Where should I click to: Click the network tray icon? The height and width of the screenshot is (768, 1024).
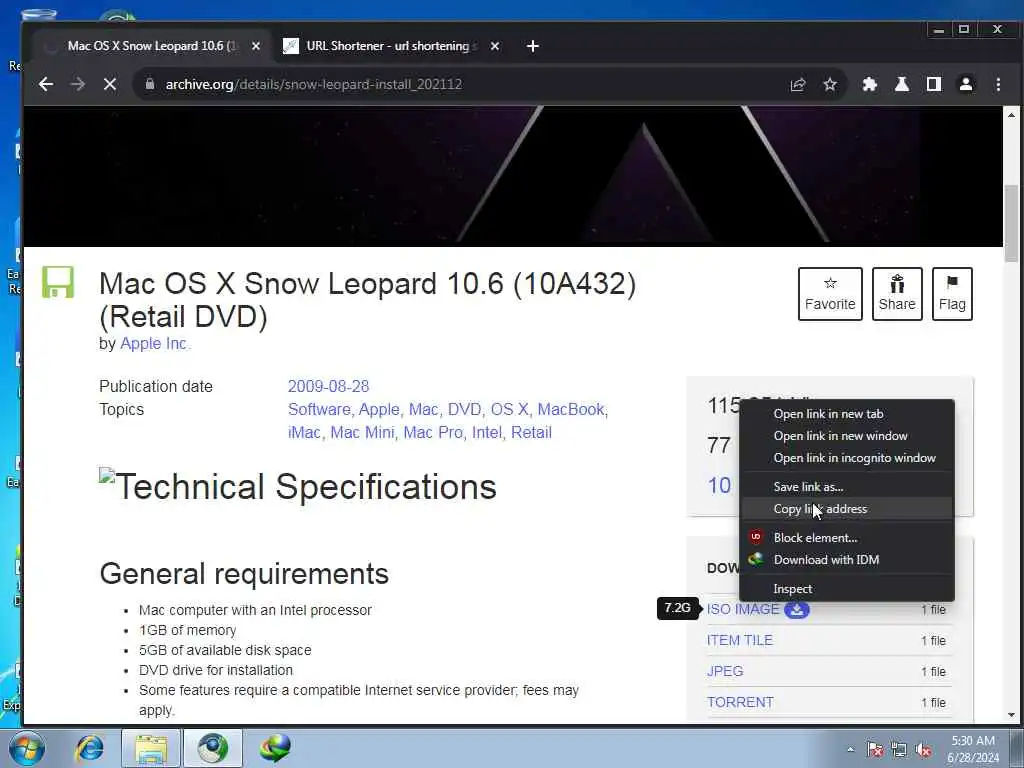pyautogui.click(x=899, y=750)
